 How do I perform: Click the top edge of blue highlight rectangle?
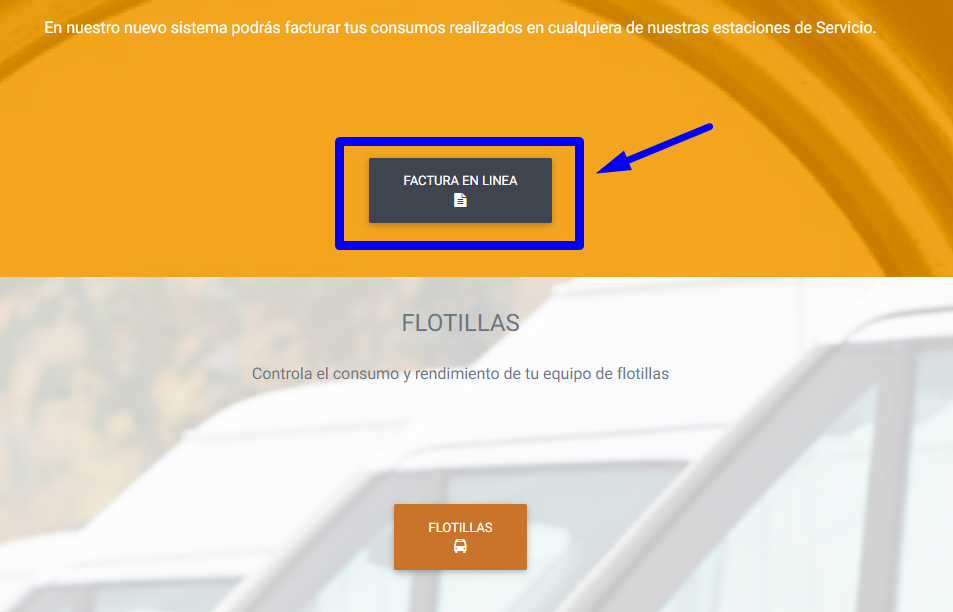click(x=459, y=142)
